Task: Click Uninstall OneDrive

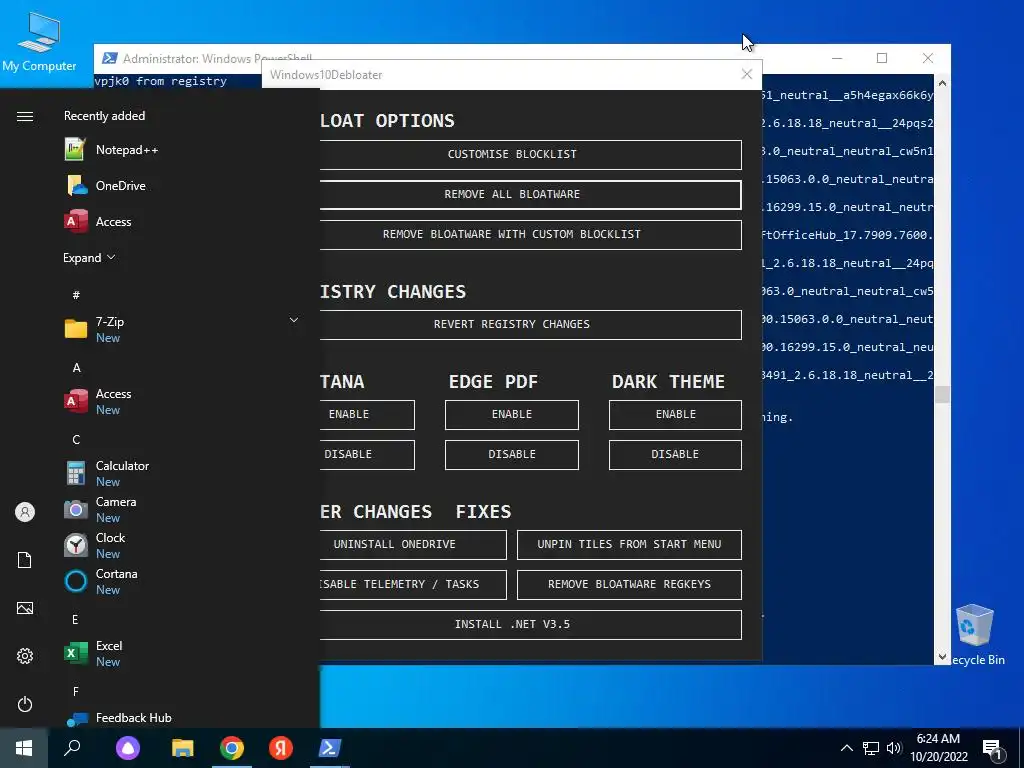Action: tap(413, 545)
